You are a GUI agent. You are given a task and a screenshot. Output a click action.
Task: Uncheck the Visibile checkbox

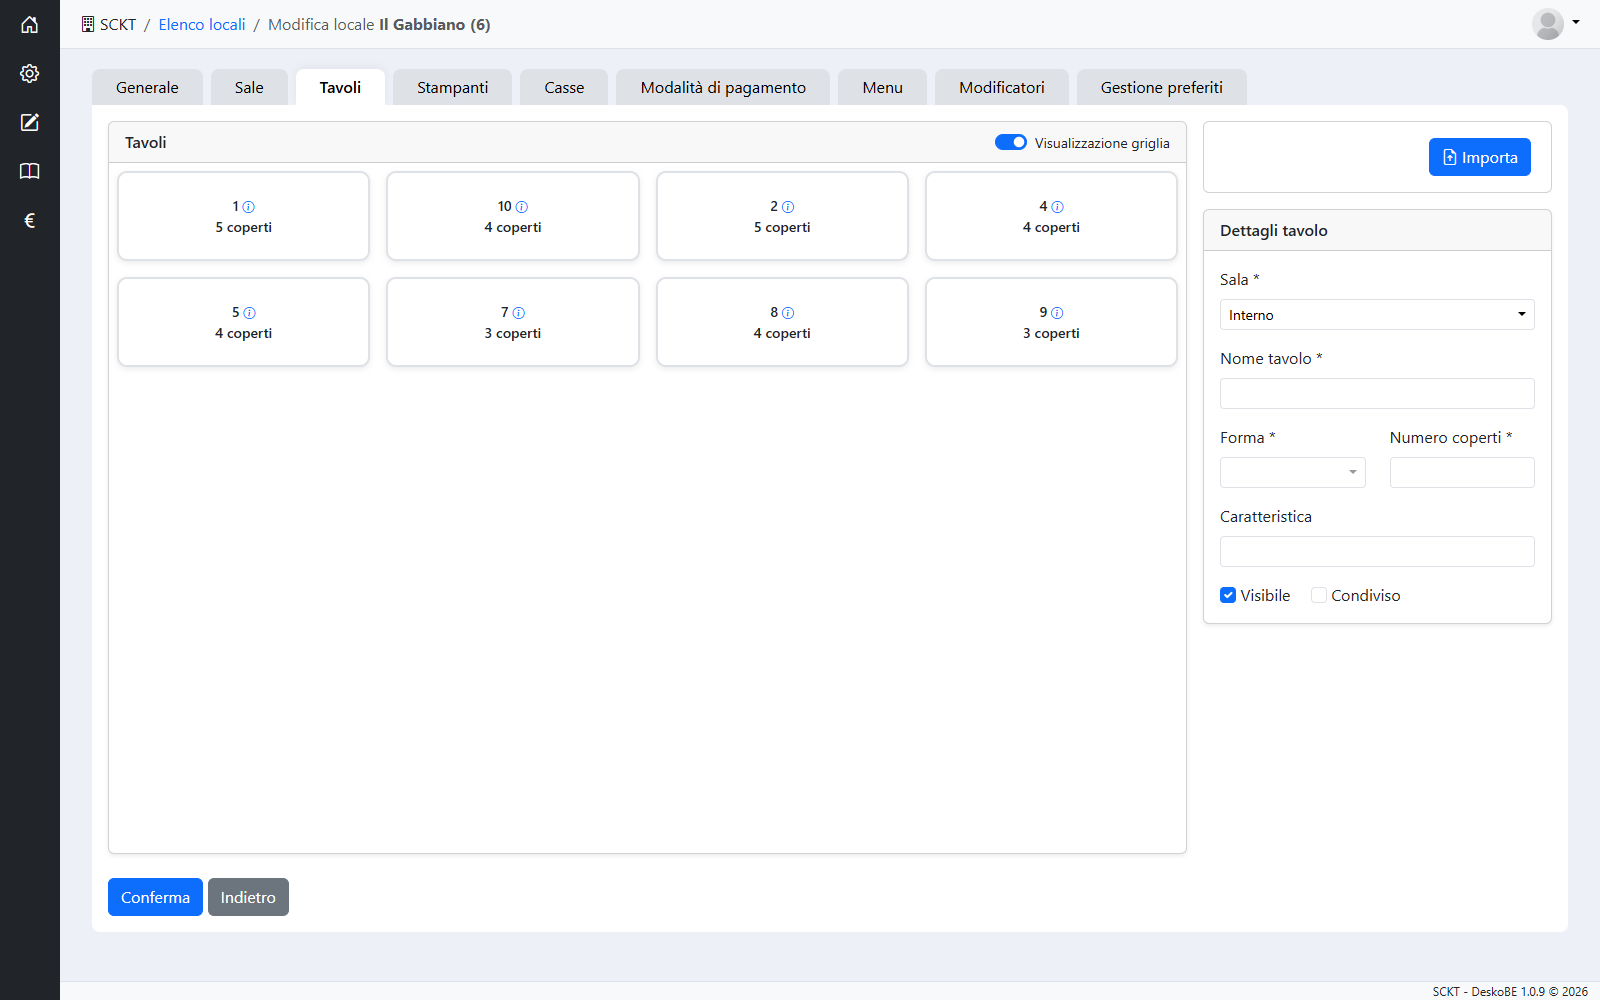tap(1228, 595)
